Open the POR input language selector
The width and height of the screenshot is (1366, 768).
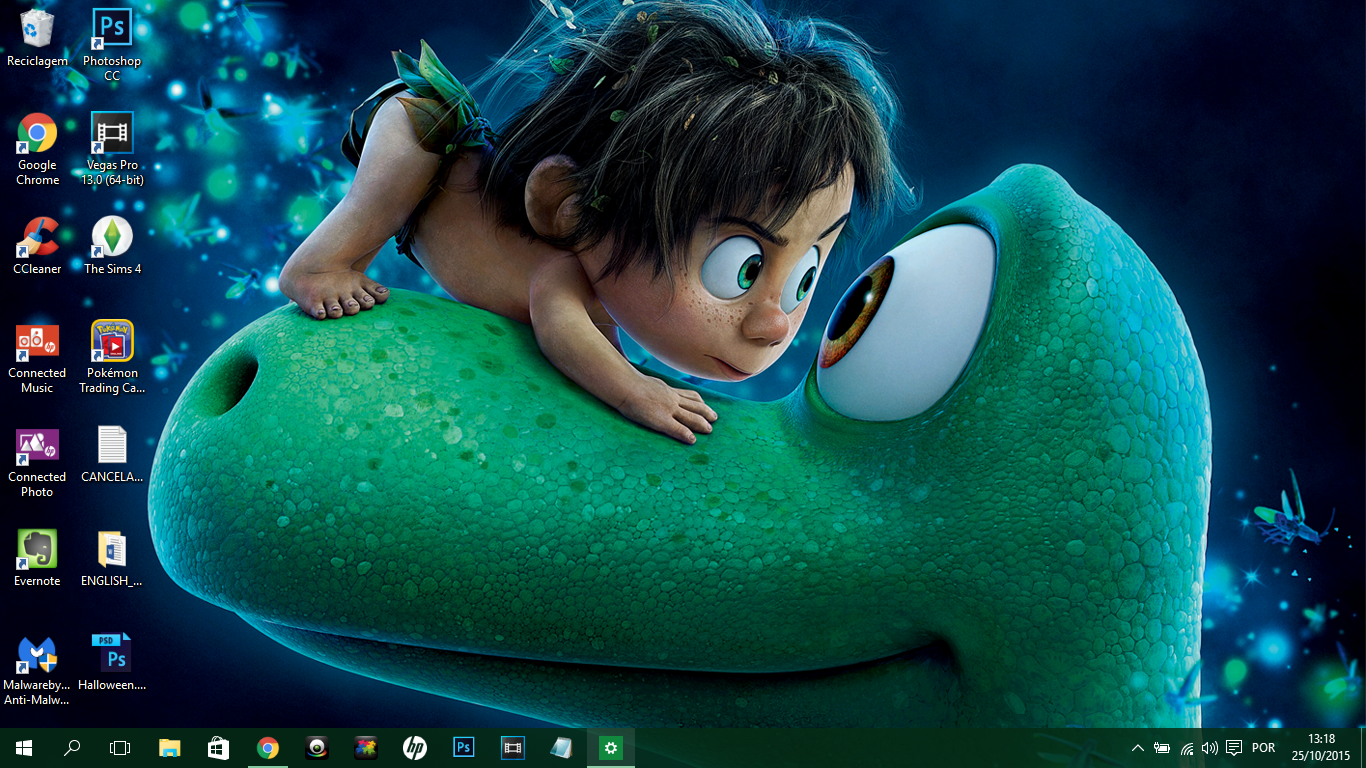click(1263, 748)
